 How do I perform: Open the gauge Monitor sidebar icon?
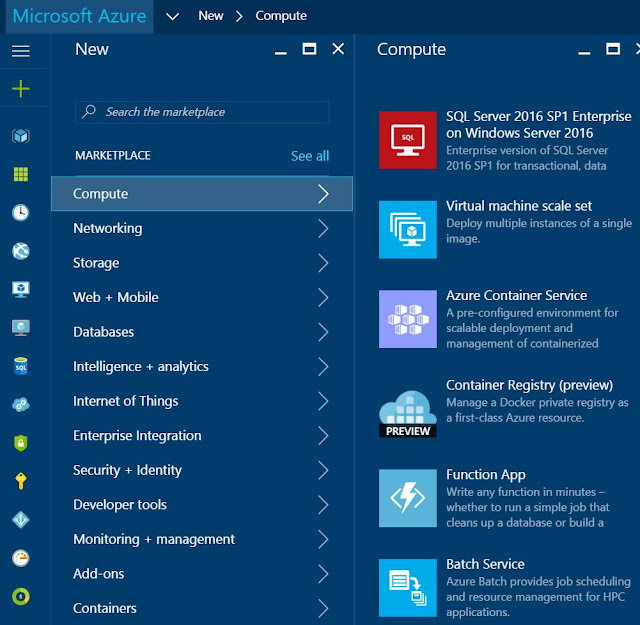tap(21, 558)
